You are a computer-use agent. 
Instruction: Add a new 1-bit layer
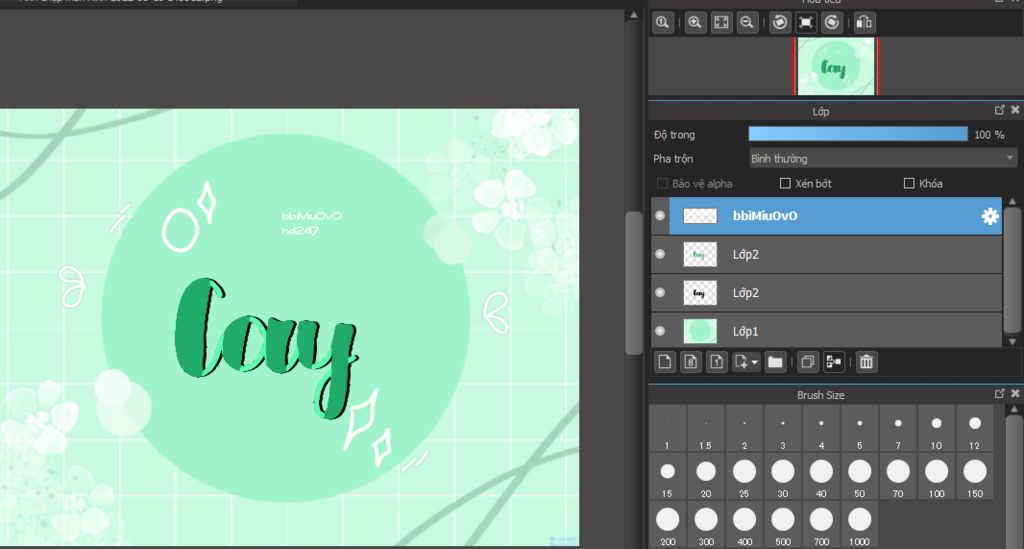(x=716, y=362)
